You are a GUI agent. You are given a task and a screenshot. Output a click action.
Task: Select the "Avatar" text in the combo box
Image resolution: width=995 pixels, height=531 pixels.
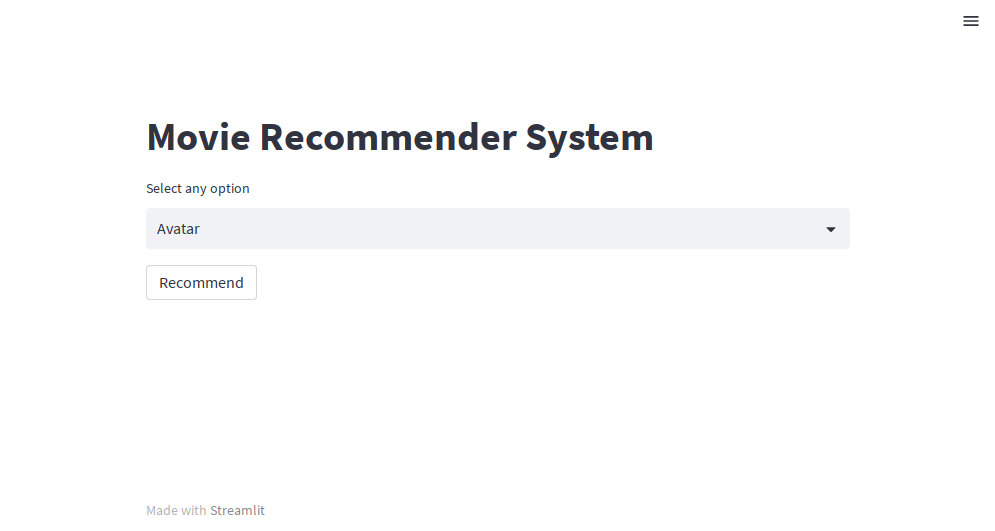click(178, 229)
